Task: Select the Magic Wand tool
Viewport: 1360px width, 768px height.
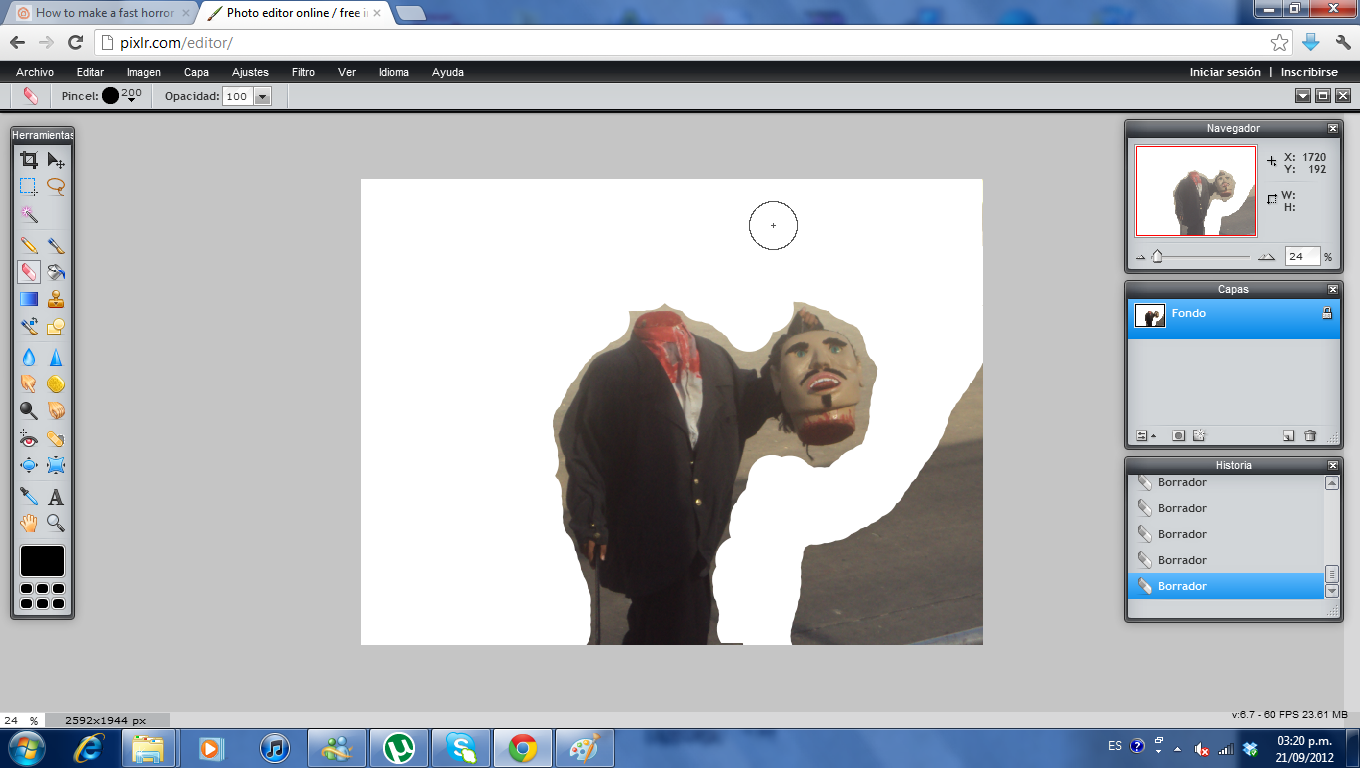Action: click(29, 214)
